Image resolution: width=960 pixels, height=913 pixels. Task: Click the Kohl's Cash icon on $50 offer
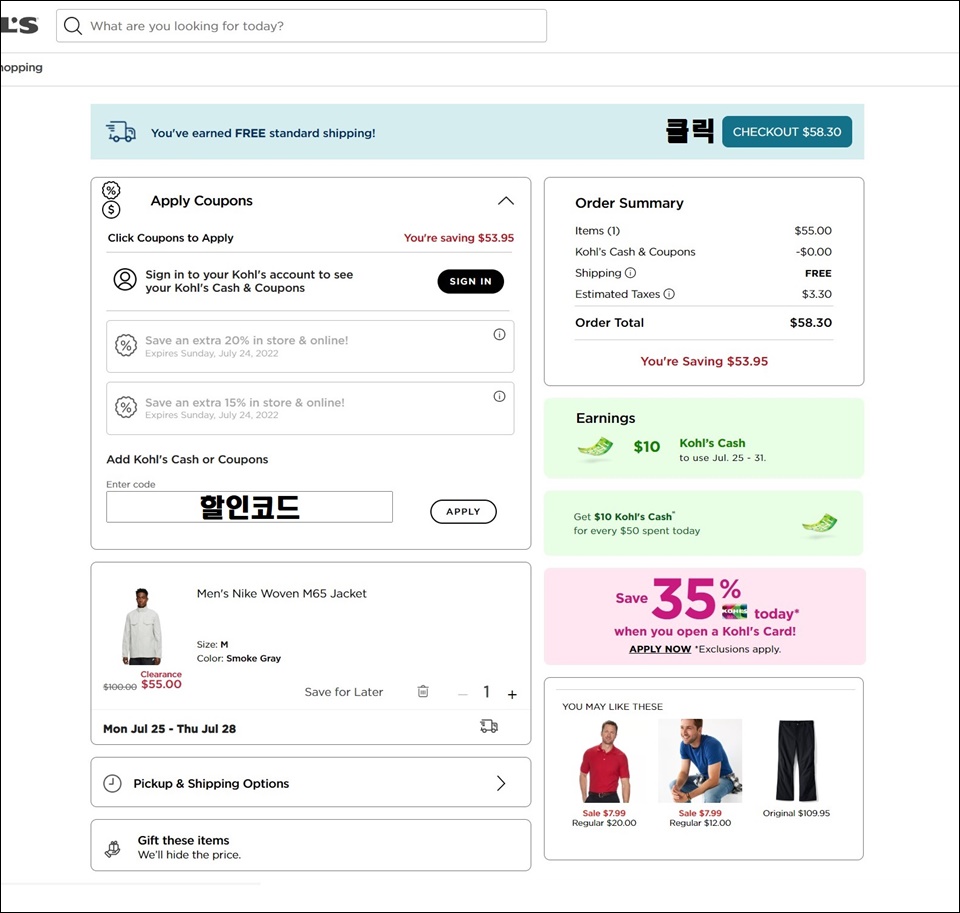point(819,523)
